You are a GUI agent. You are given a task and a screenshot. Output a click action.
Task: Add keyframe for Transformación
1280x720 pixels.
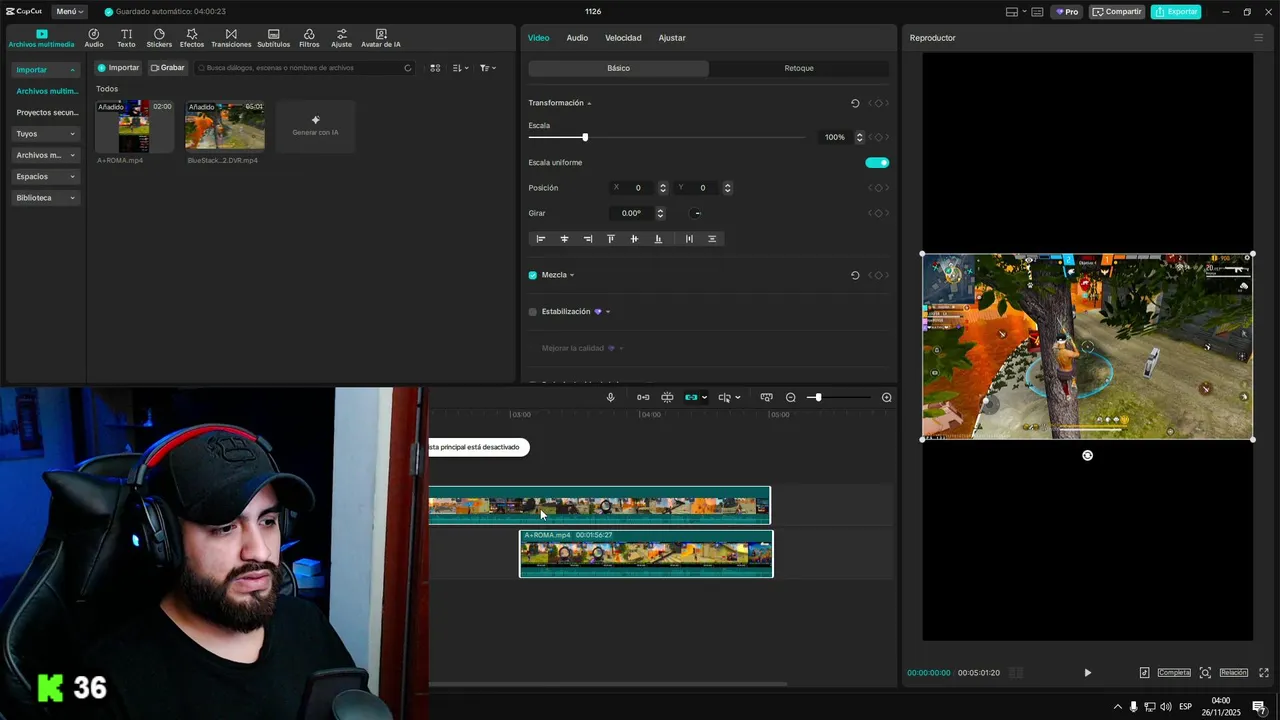[878, 103]
